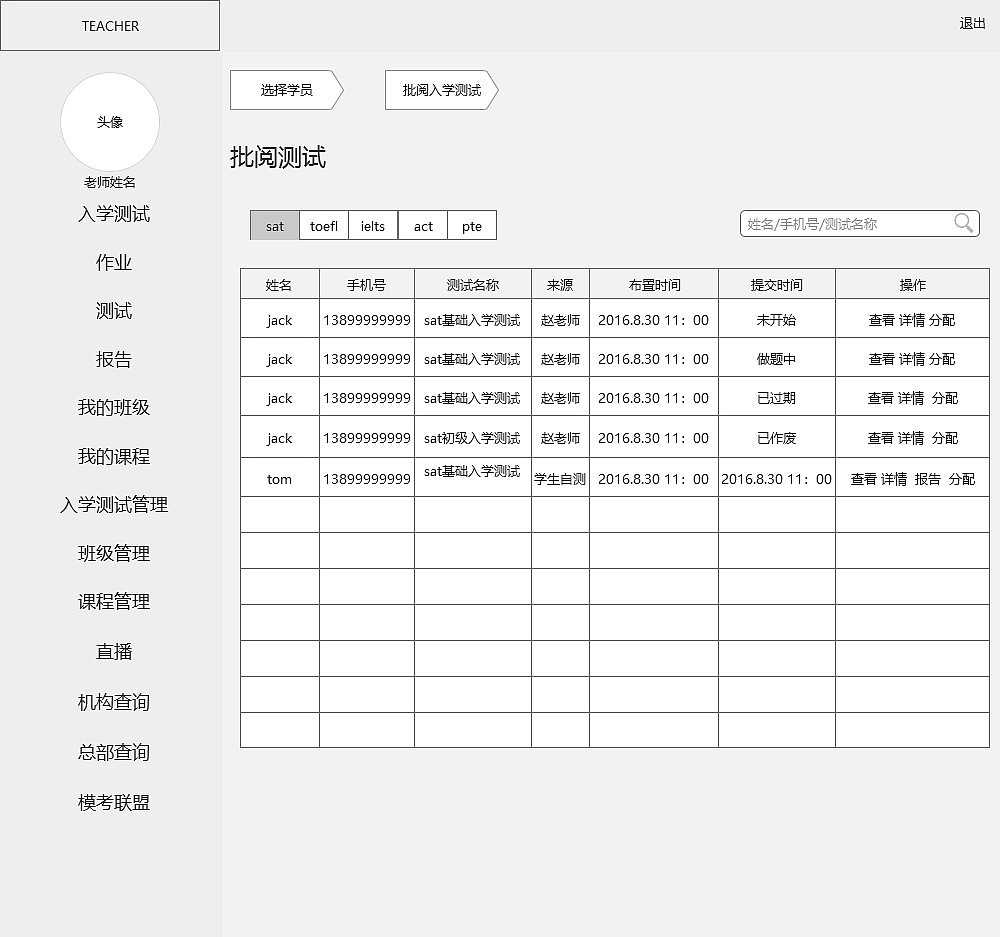
Task: Click 退出 to log out
Action: tap(970, 23)
